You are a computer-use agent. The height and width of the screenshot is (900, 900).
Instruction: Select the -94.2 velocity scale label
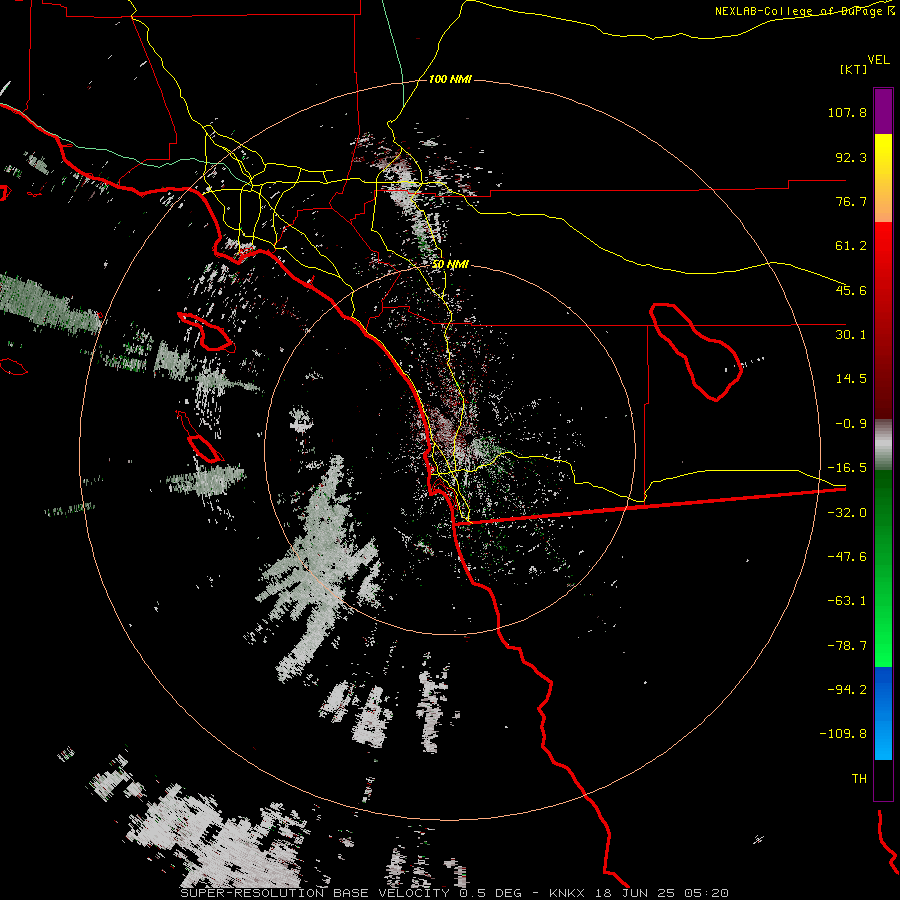pos(847,689)
